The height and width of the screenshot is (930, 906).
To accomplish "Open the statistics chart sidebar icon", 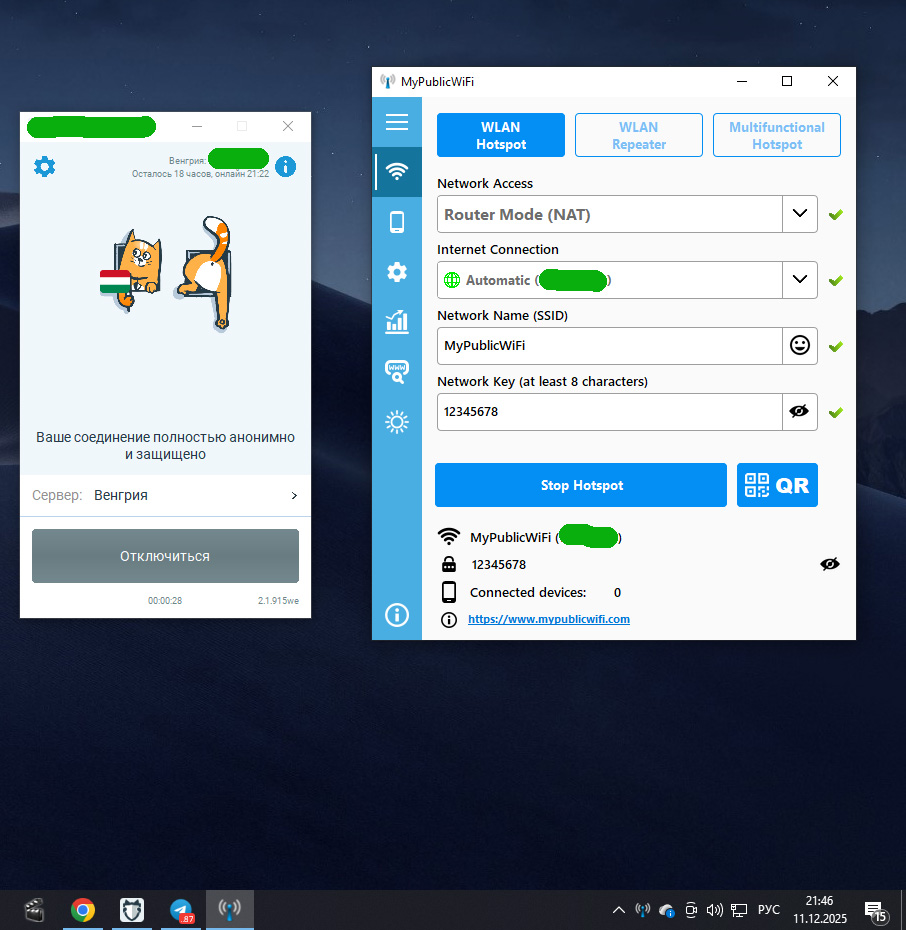I will tap(397, 322).
